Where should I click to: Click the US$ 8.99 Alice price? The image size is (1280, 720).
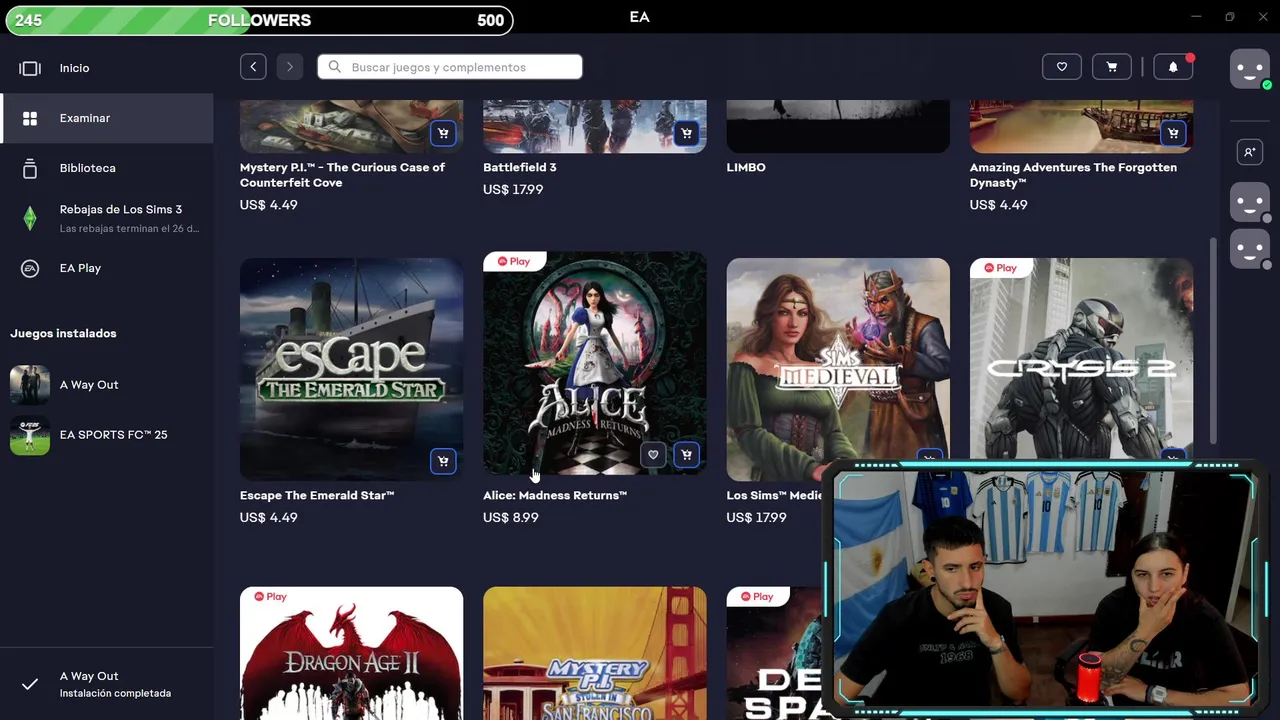point(511,517)
